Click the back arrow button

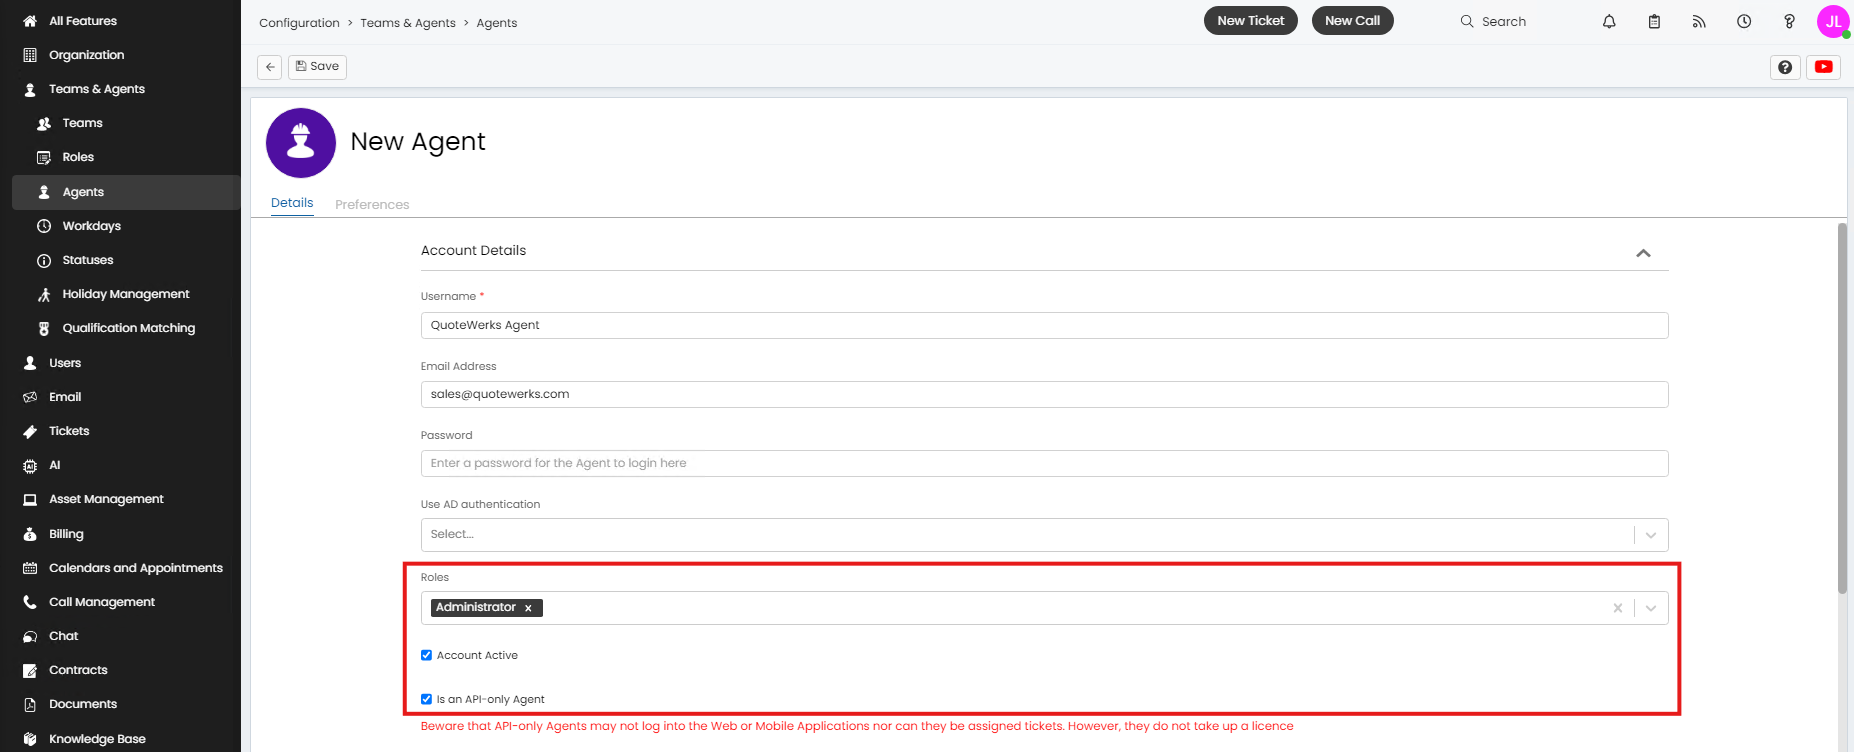coord(270,67)
